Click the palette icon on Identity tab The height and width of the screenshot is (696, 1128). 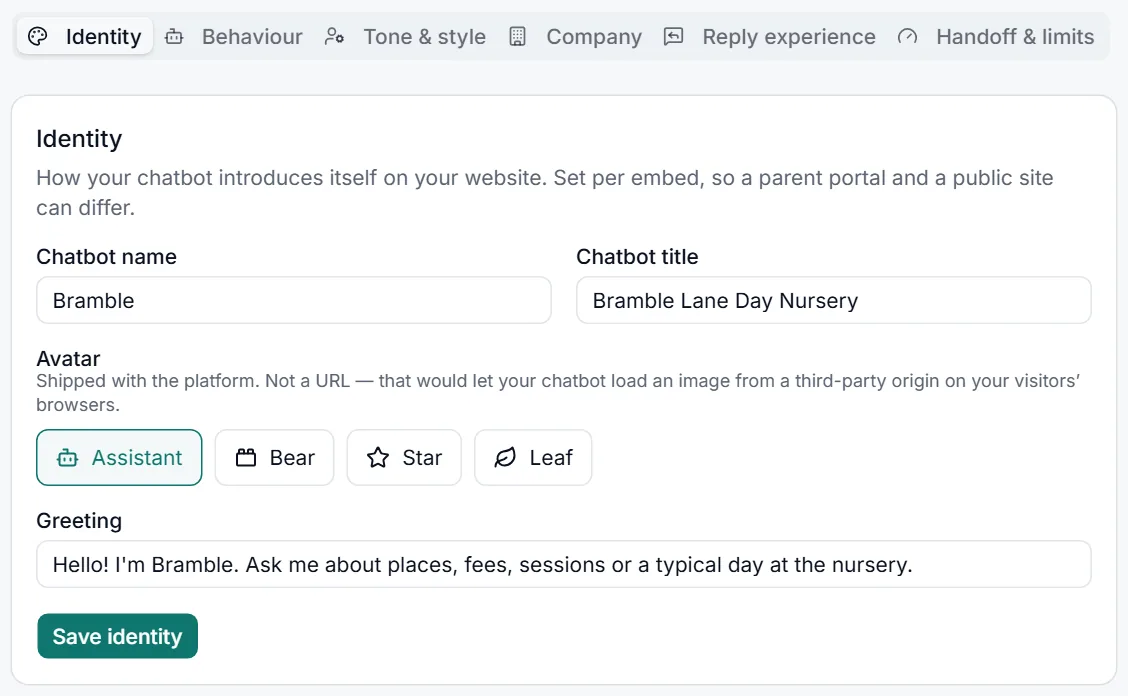tap(37, 36)
